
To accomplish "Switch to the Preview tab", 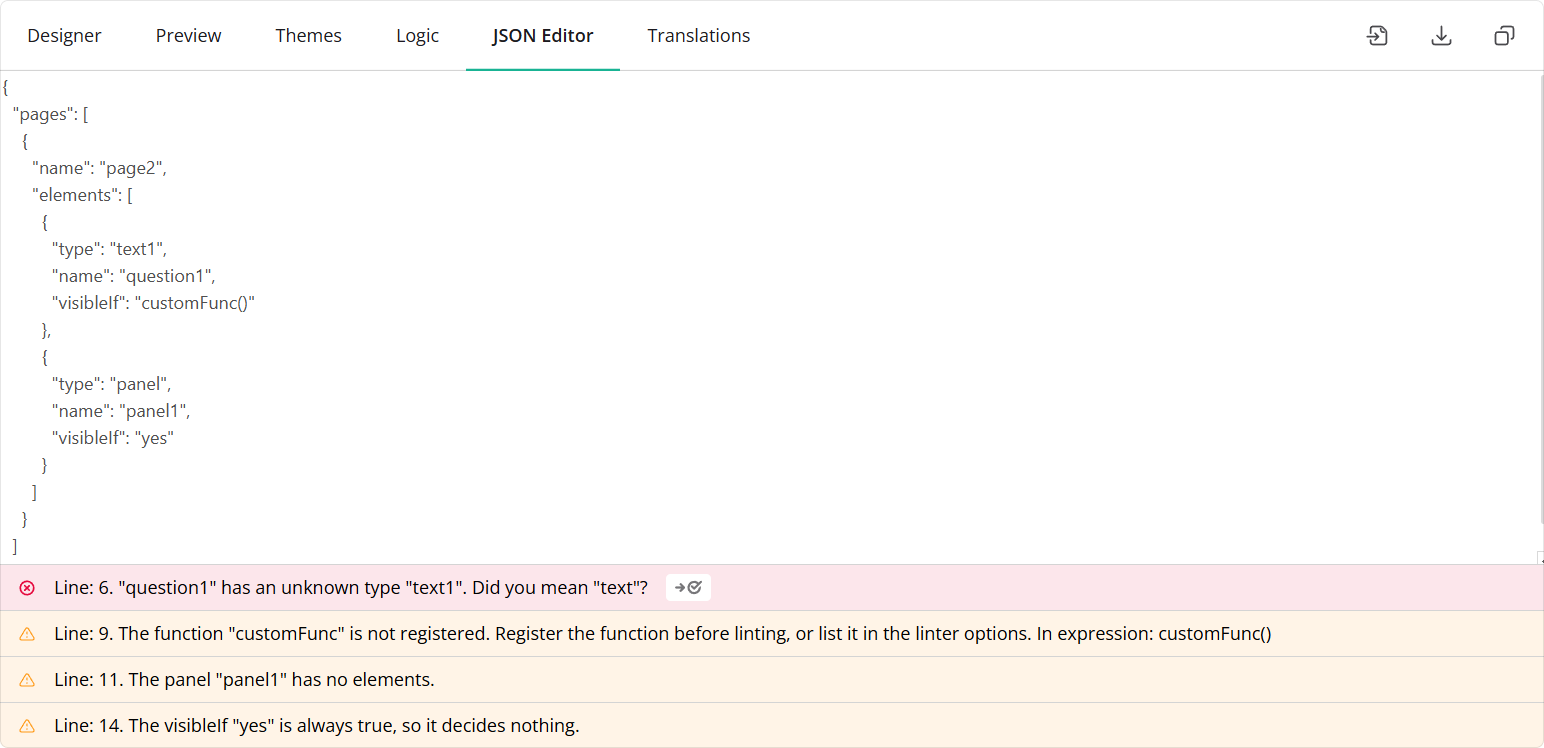I will pyautogui.click(x=189, y=36).
